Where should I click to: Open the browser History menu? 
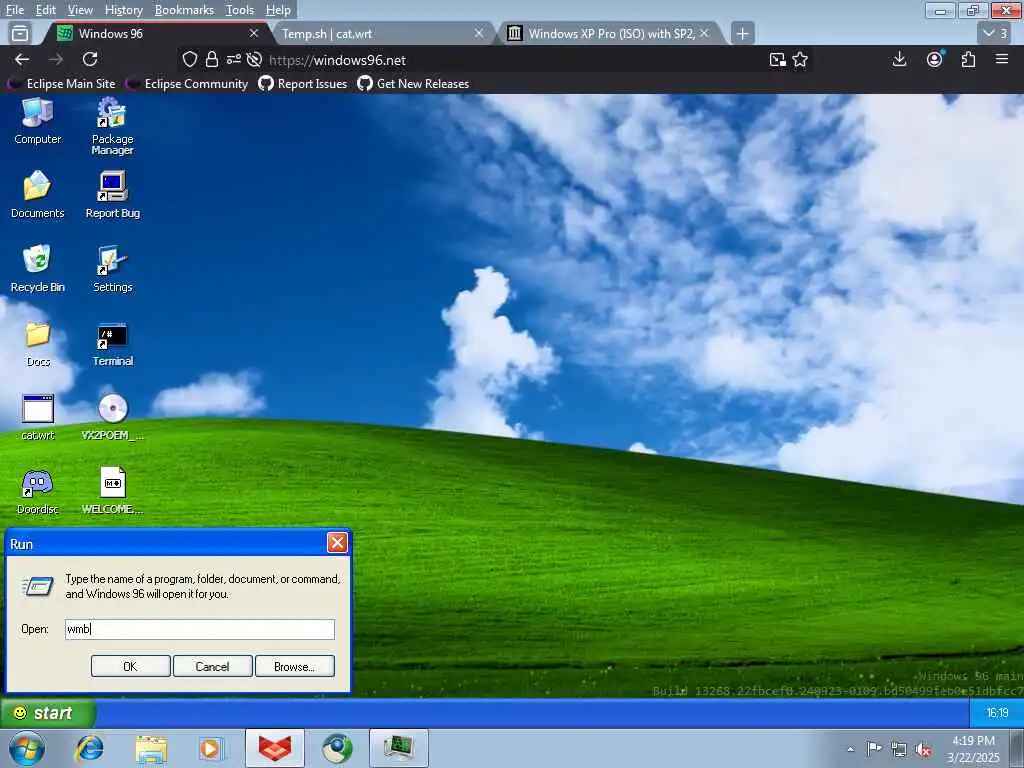[123, 10]
